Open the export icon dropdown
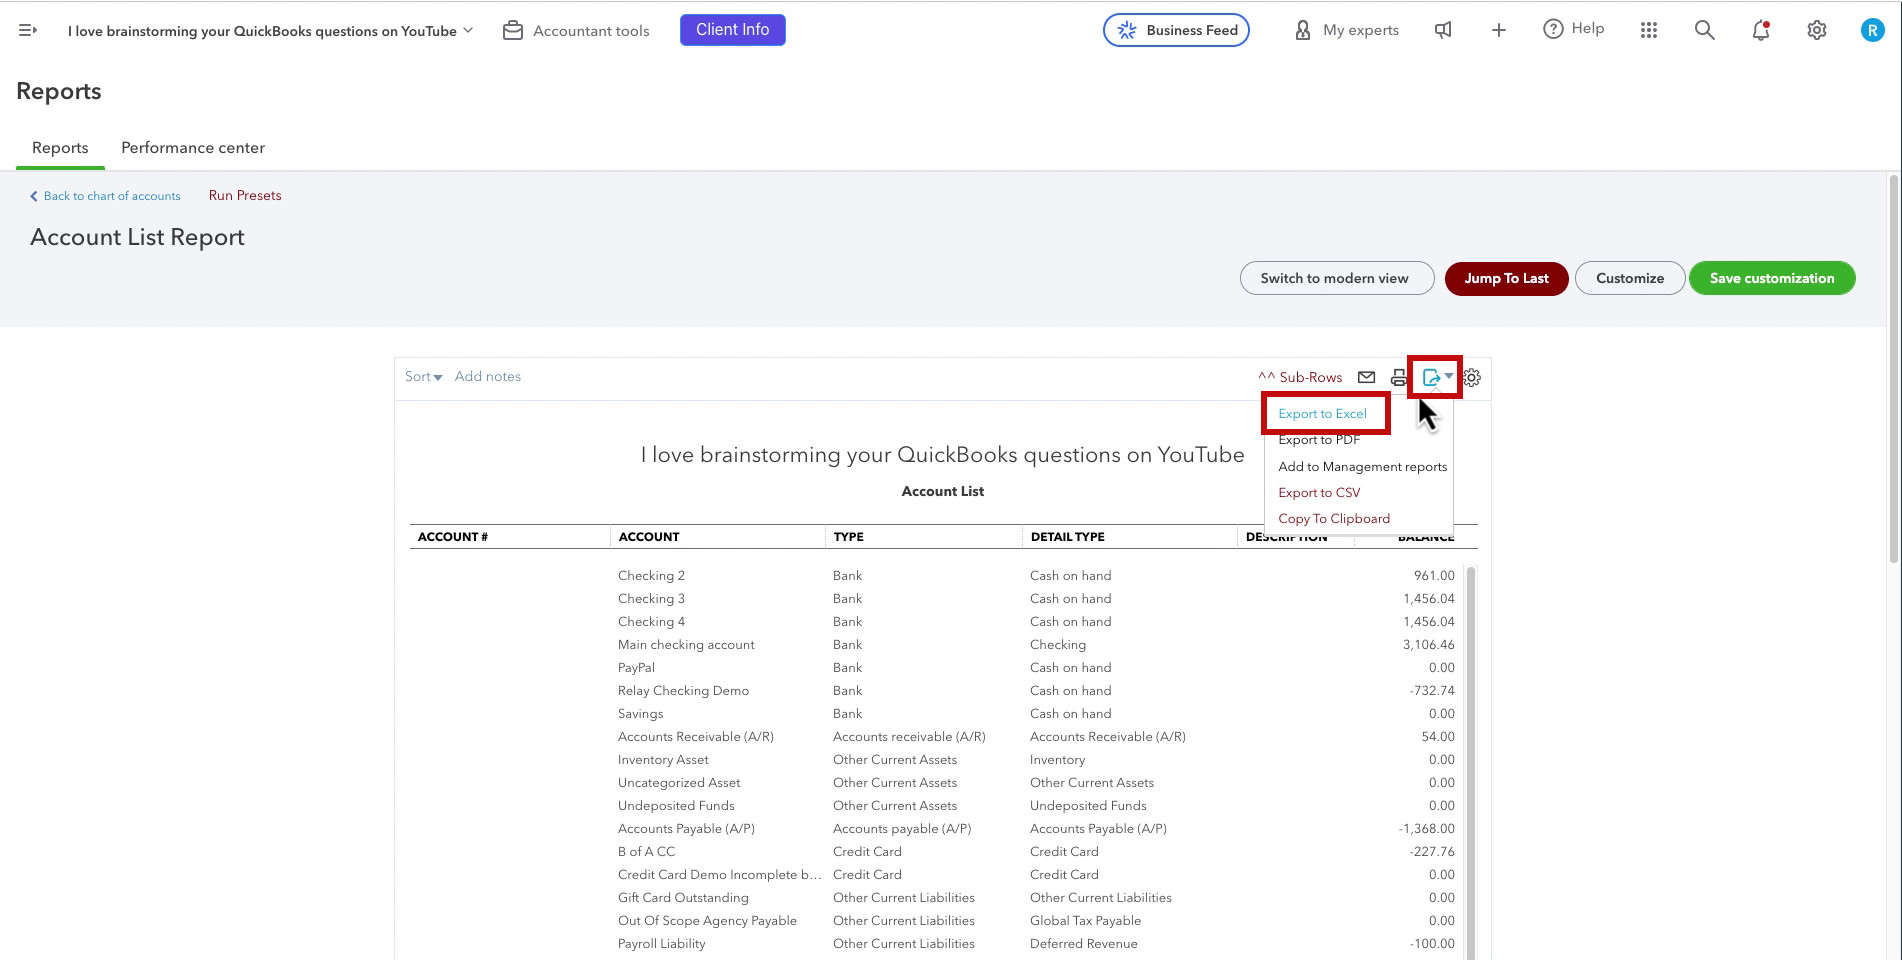Viewport: 1902px width, 960px height. (x=1437, y=377)
